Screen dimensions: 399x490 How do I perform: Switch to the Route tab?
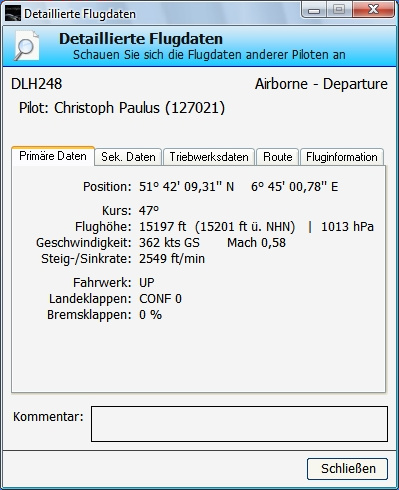(x=278, y=157)
